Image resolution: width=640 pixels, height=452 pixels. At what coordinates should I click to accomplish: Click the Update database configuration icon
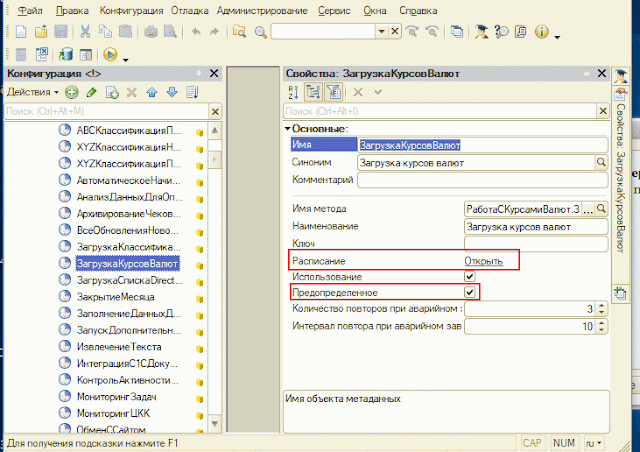tap(66, 54)
